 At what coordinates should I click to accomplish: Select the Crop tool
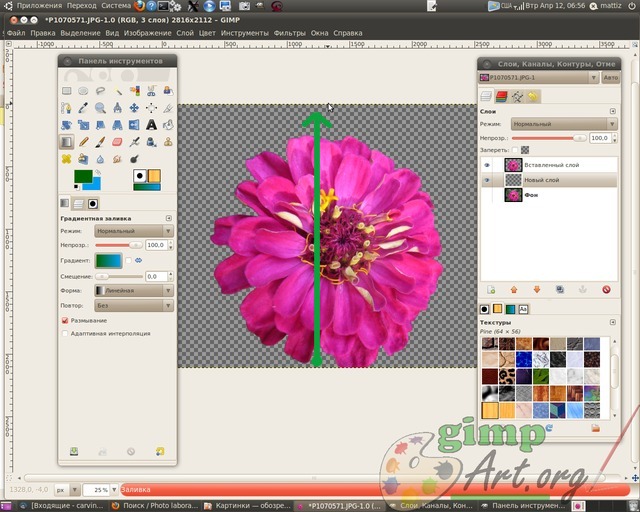(x=168, y=108)
